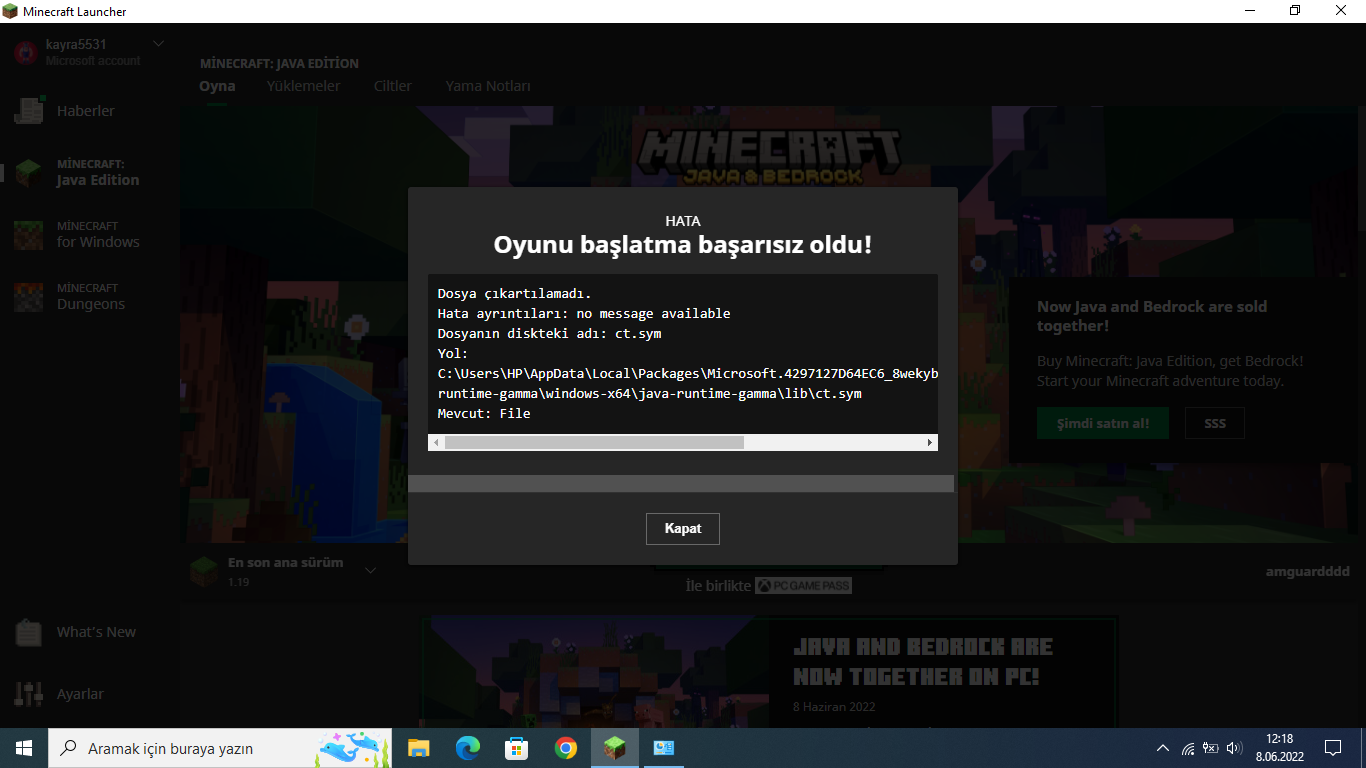
Task: Click the amguardddd username text
Action: [1307, 571]
